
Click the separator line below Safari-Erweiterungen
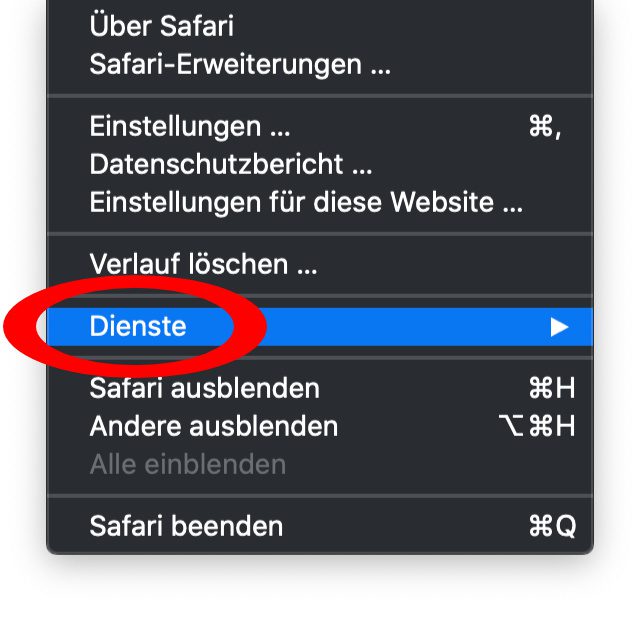point(320,96)
